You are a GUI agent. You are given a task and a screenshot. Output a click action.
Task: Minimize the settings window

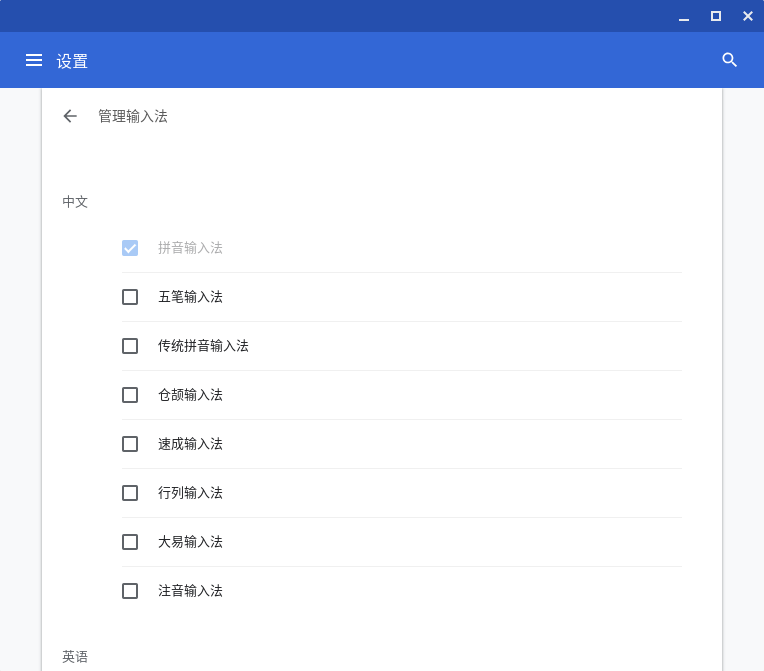(684, 16)
